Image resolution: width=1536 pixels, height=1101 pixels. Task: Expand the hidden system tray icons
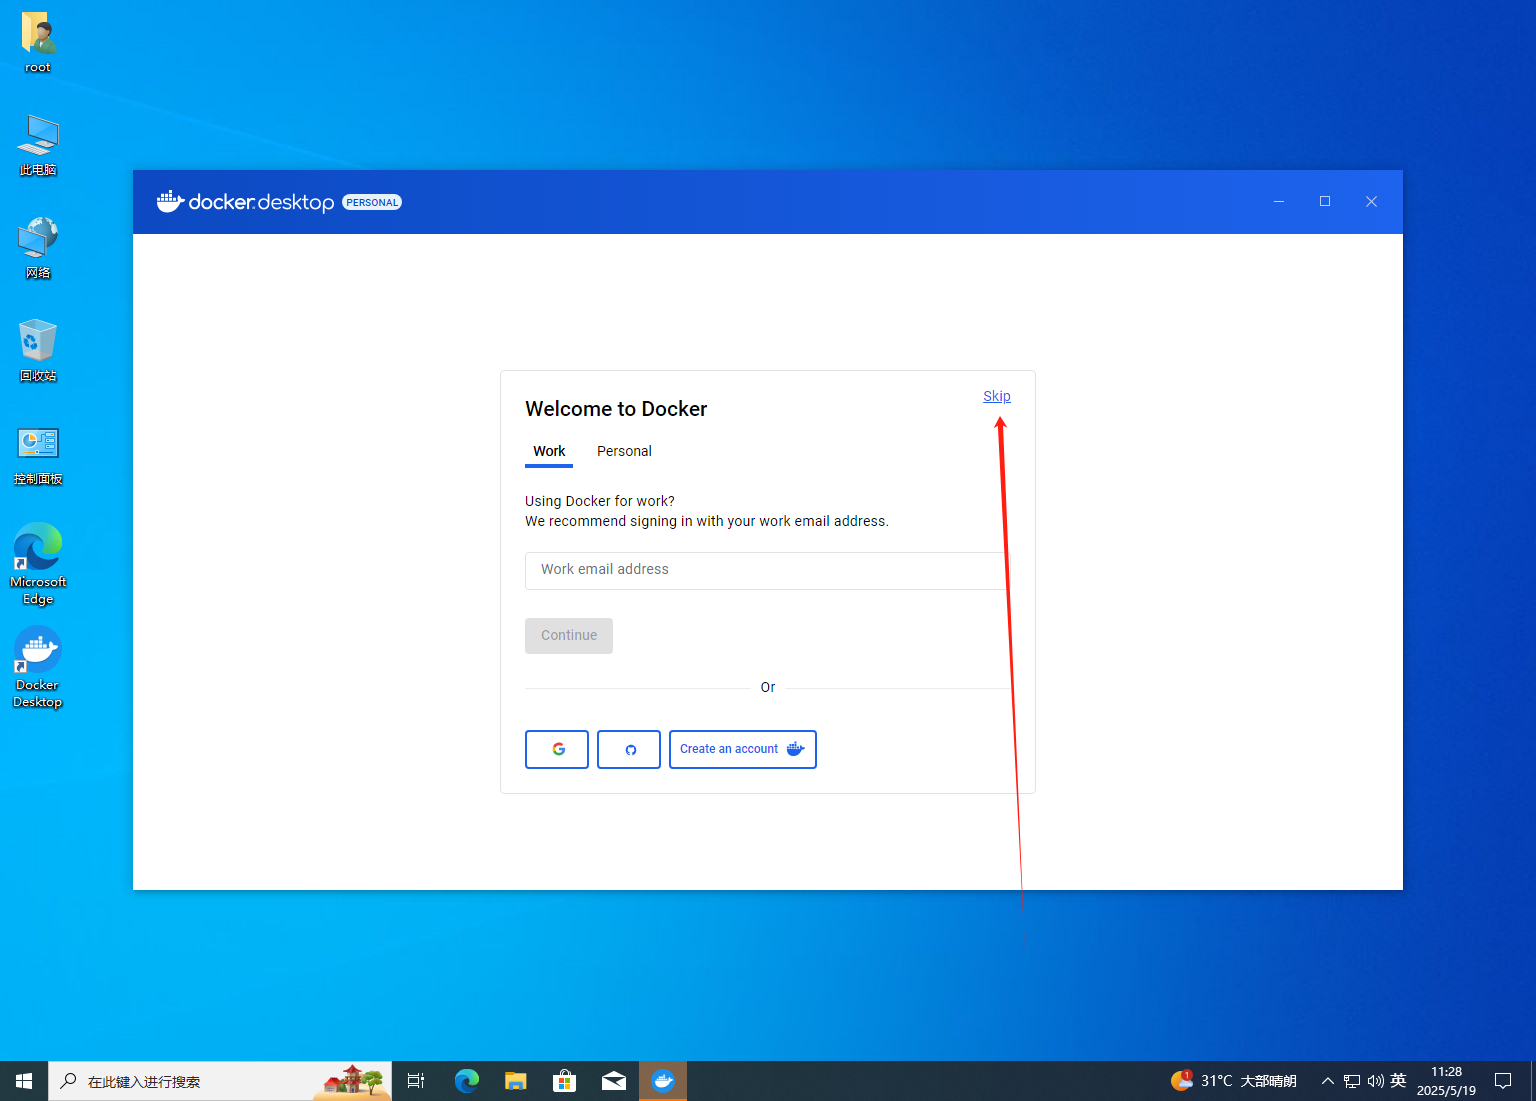point(1328,1081)
